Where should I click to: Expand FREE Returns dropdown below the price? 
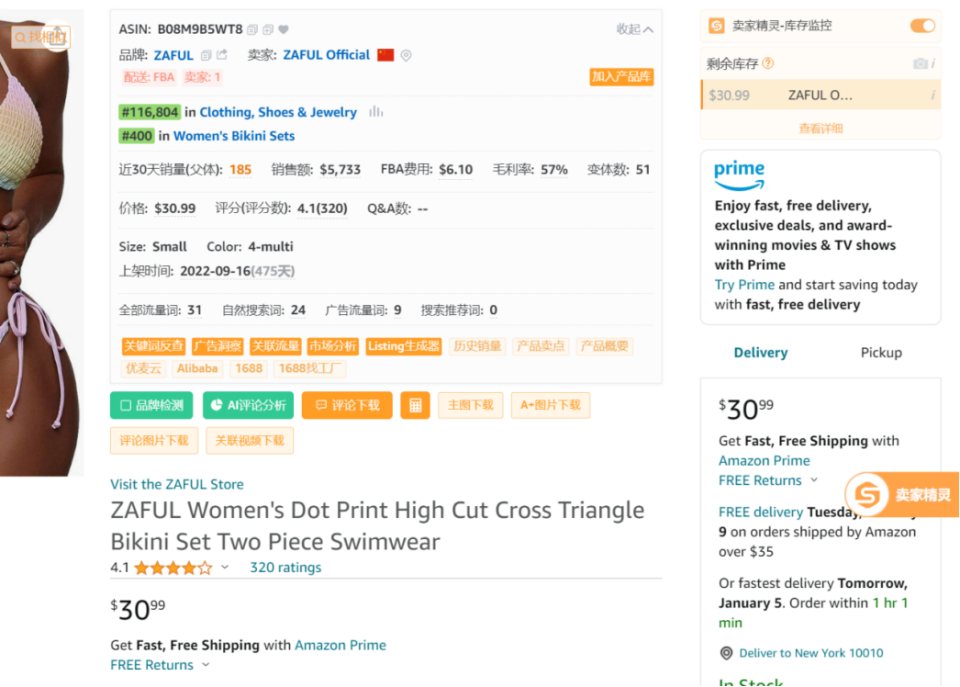coord(206,665)
